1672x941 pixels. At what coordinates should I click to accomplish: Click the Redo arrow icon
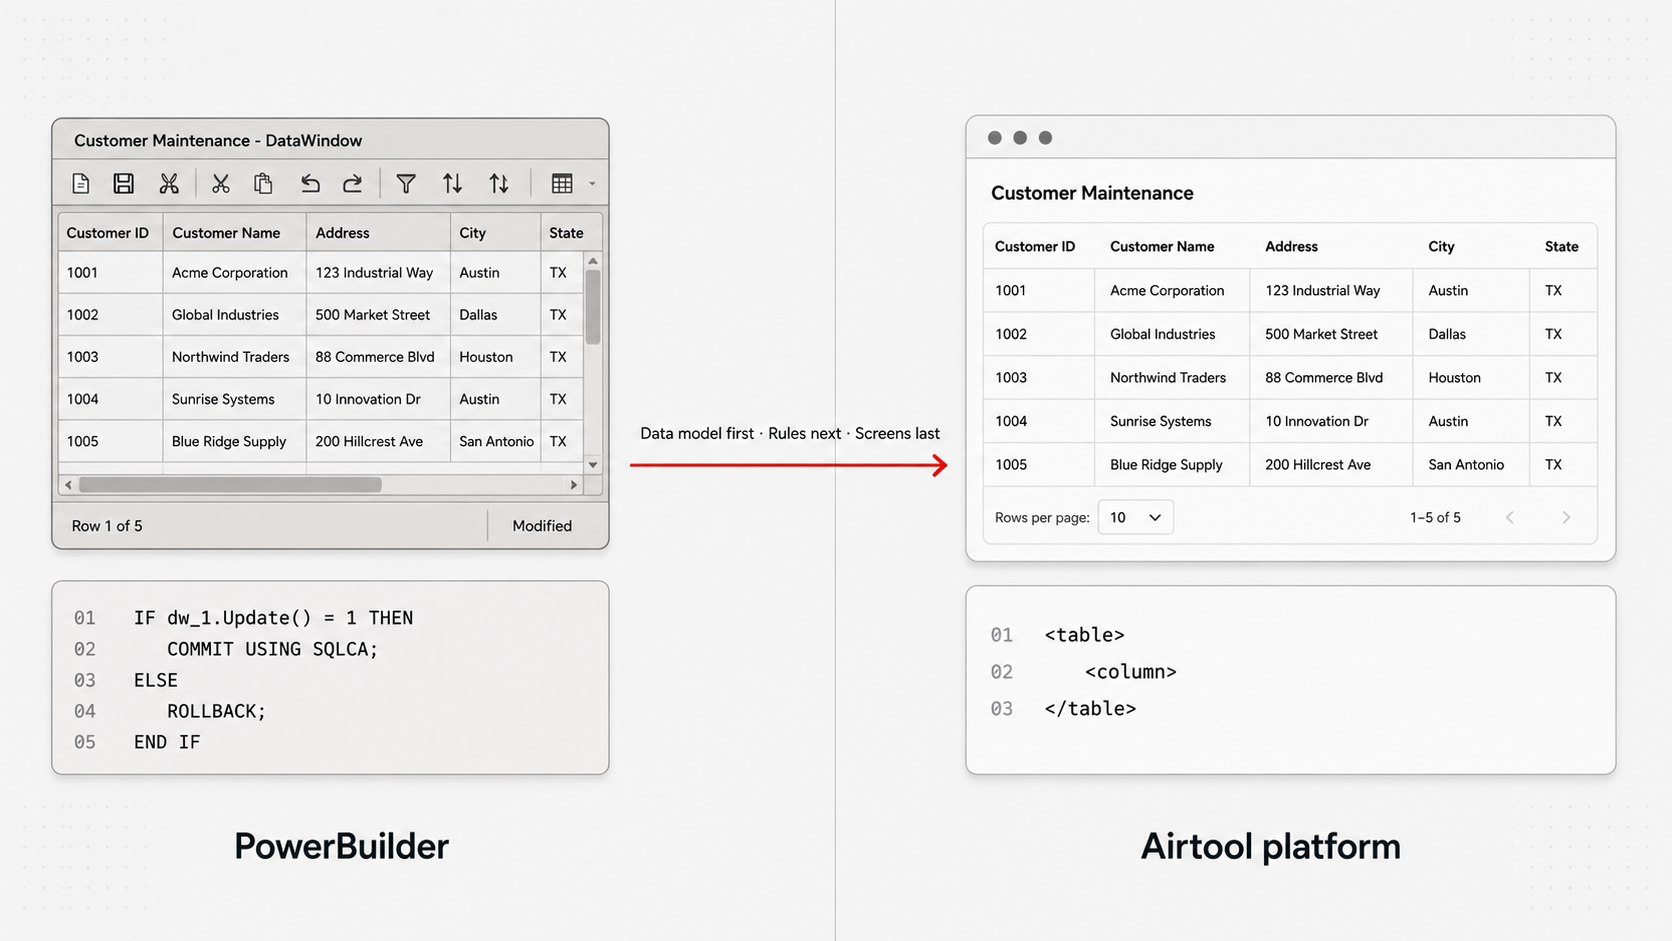tap(352, 183)
